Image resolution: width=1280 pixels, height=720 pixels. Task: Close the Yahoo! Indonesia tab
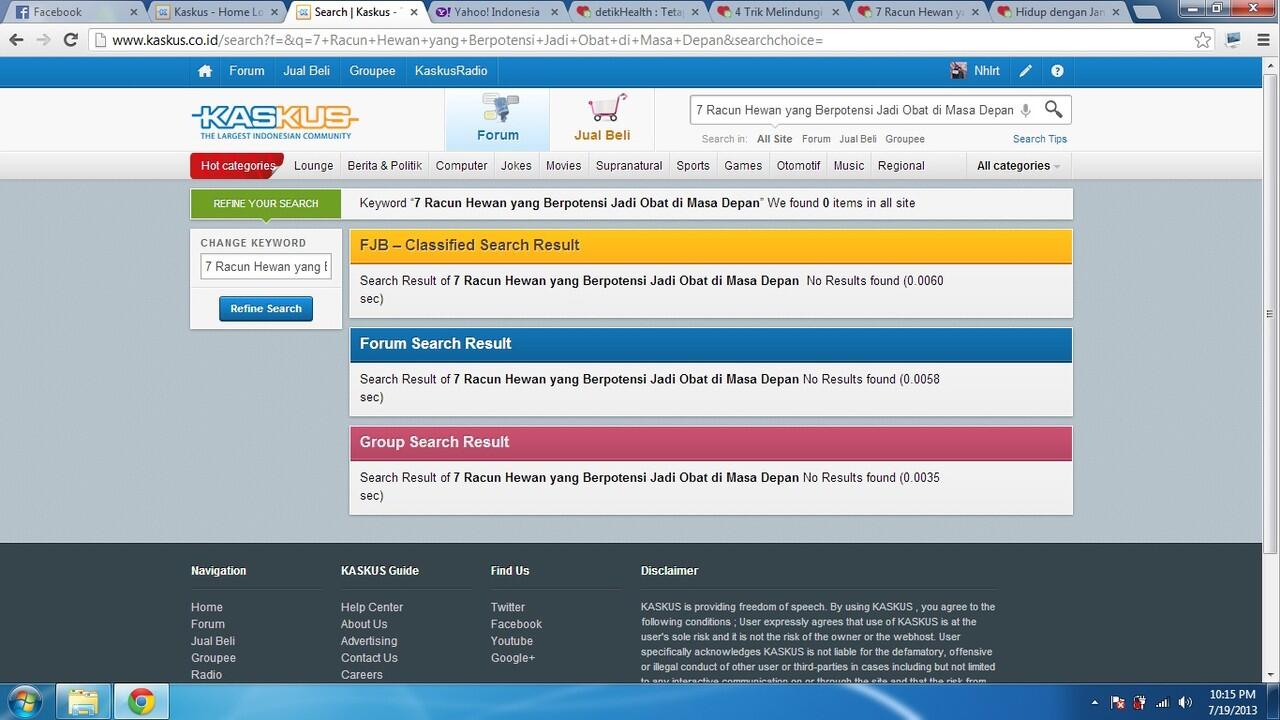(555, 12)
